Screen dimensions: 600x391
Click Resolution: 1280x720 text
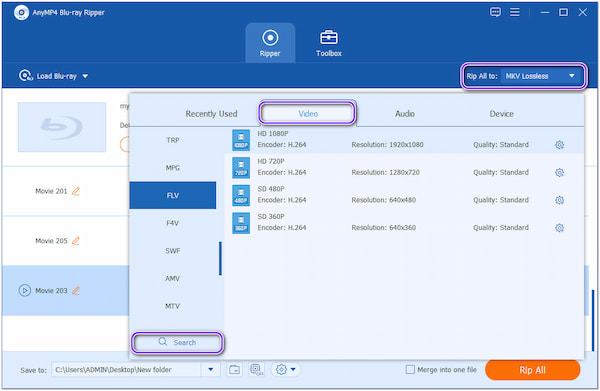click(x=385, y=172)
